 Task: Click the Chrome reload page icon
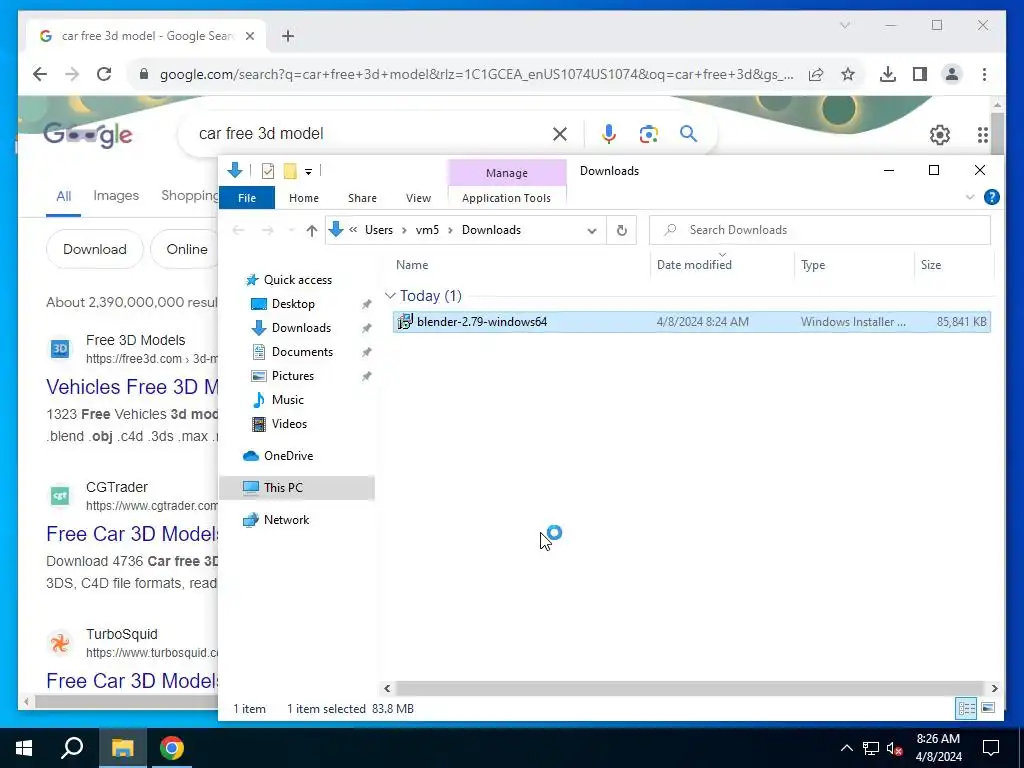[x=104, y=74]
